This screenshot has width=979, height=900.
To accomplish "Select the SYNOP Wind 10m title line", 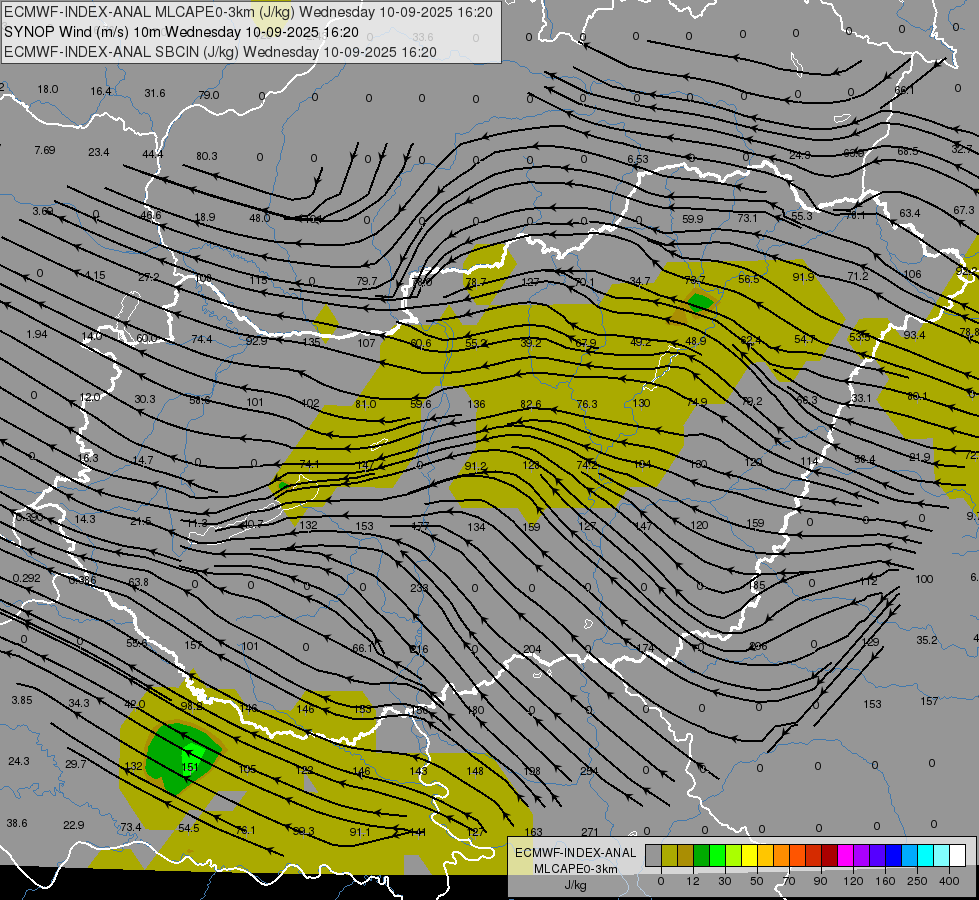I will pyautogui.click(x=182, y=32).
